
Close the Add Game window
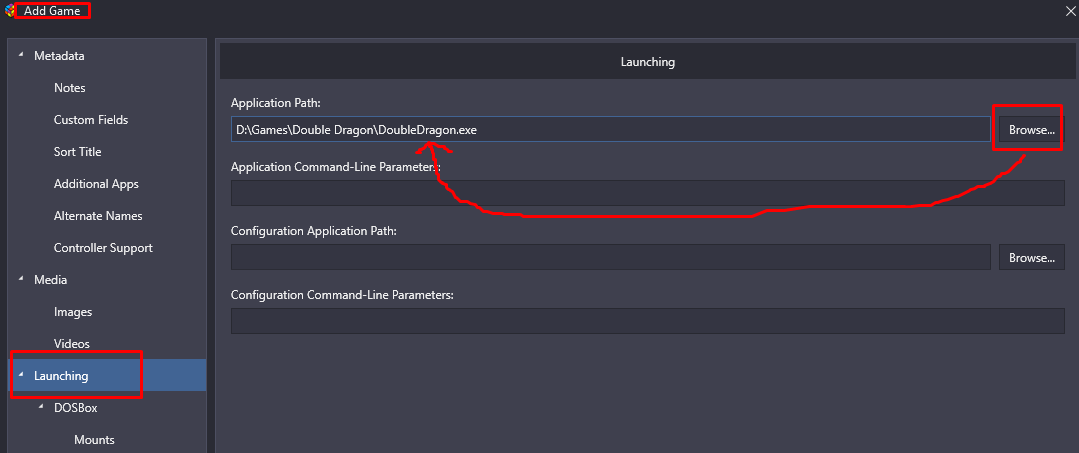coord(1069,10)
